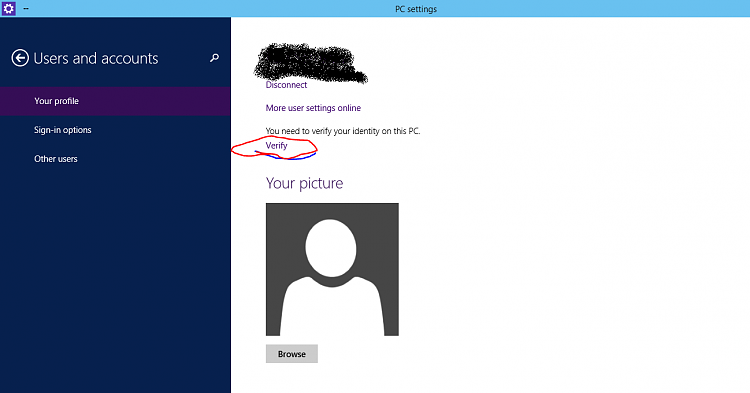Open search via the magnifier icon

click(x=214, y=58)
